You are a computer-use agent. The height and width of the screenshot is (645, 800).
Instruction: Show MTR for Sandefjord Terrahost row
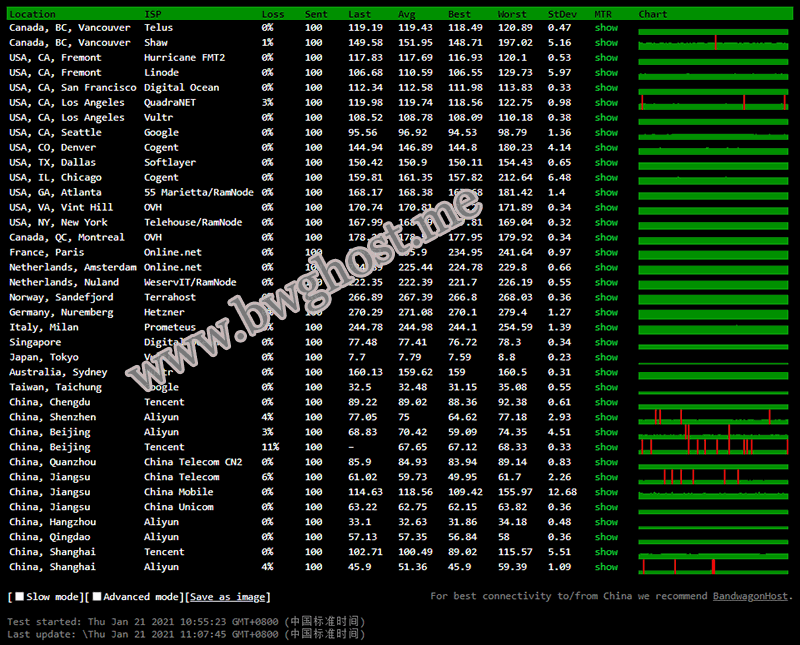[x=606, y=297]
